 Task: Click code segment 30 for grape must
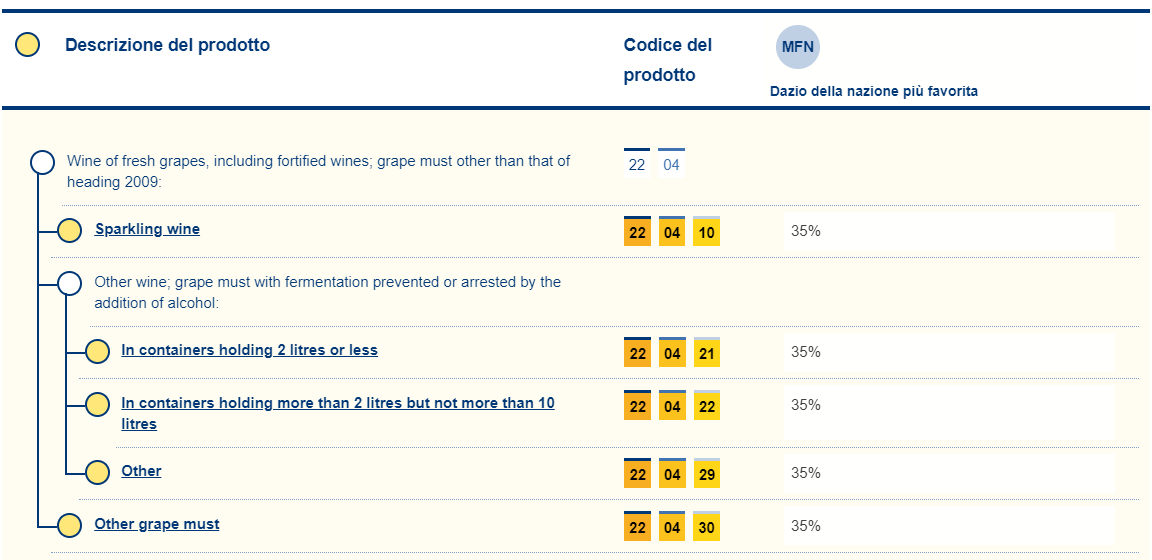(706, 527)
